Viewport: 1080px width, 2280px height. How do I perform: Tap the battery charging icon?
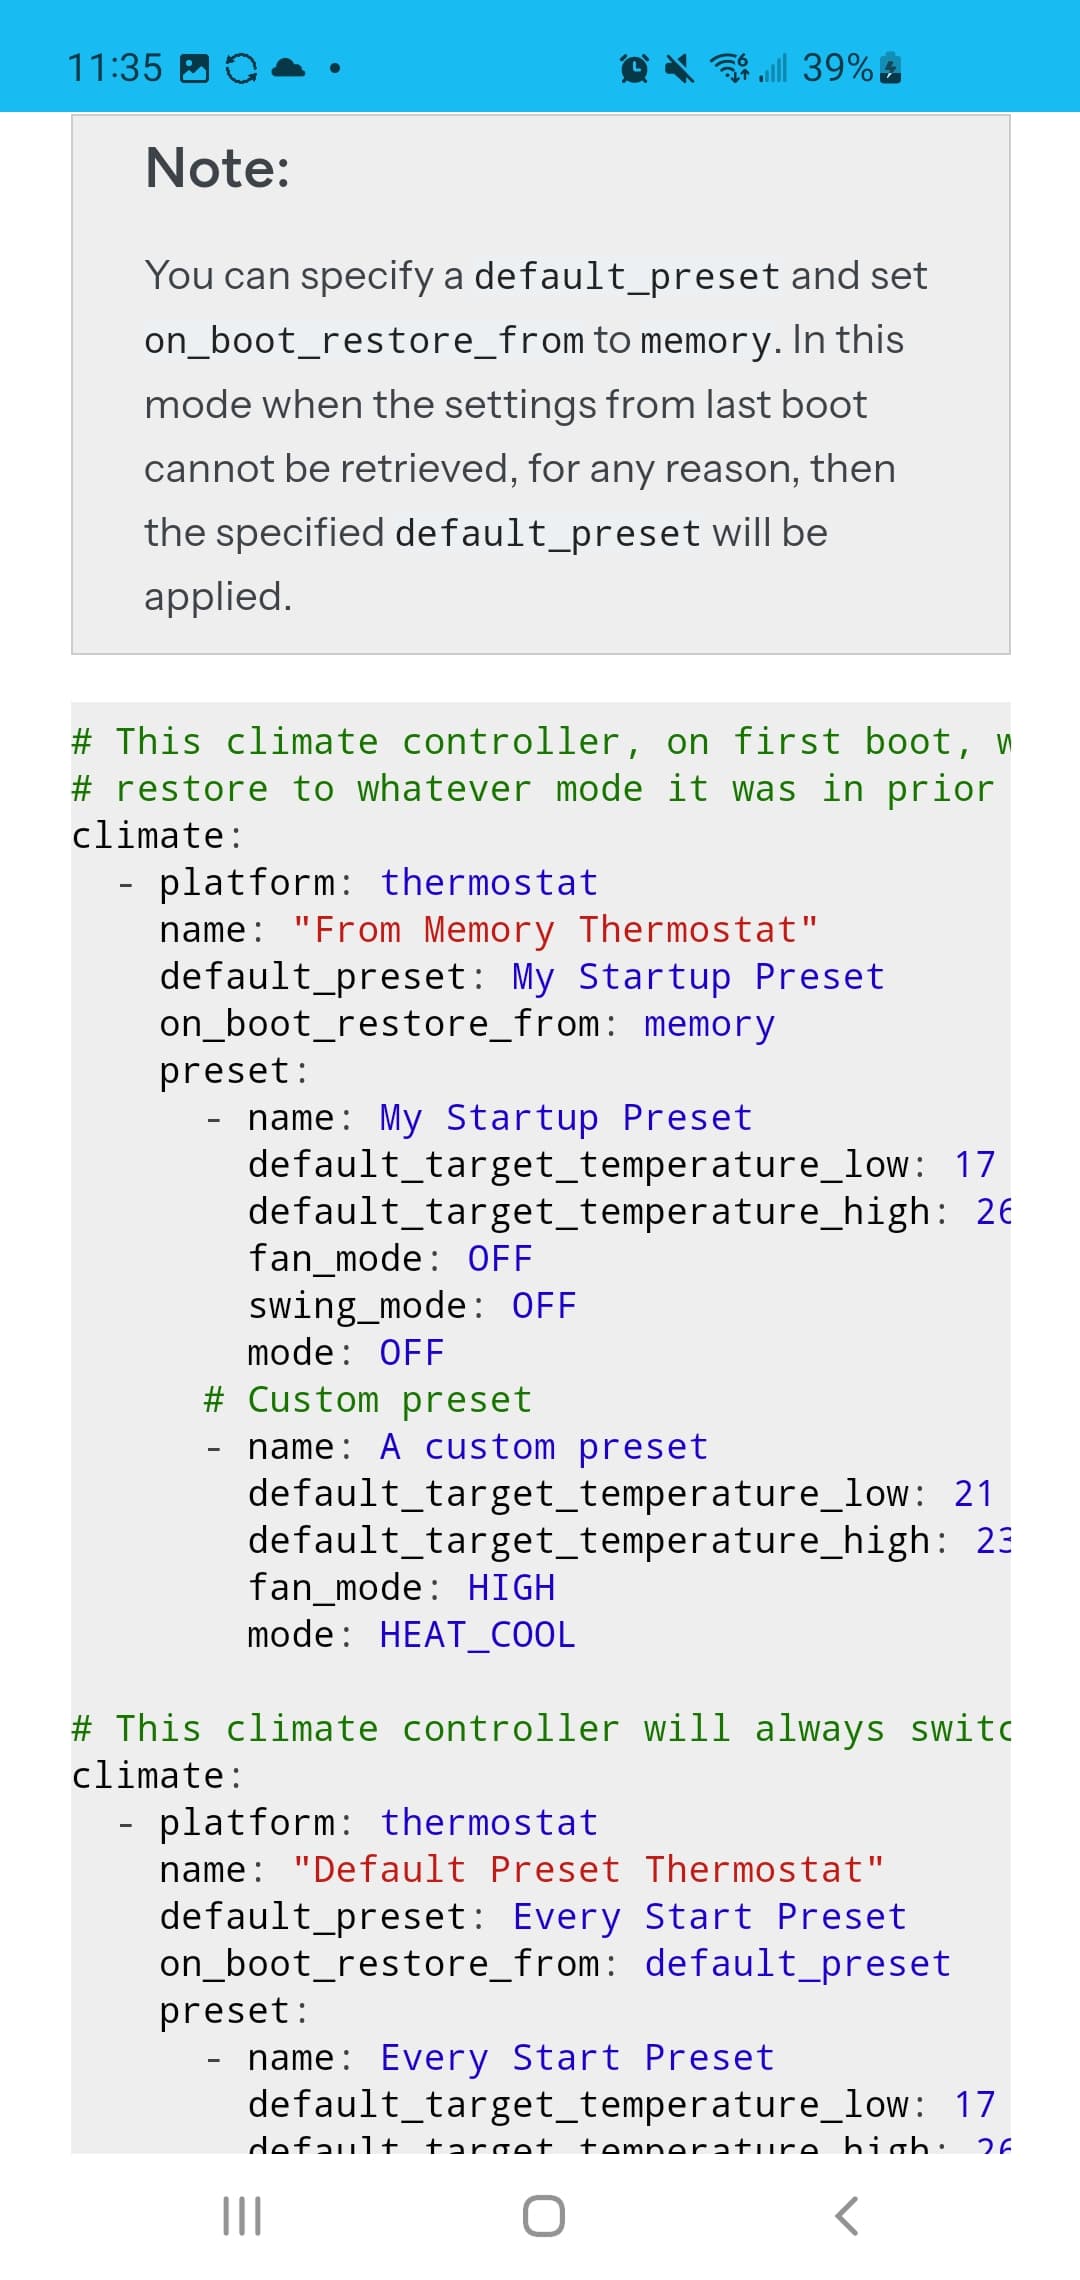[892, 69]
